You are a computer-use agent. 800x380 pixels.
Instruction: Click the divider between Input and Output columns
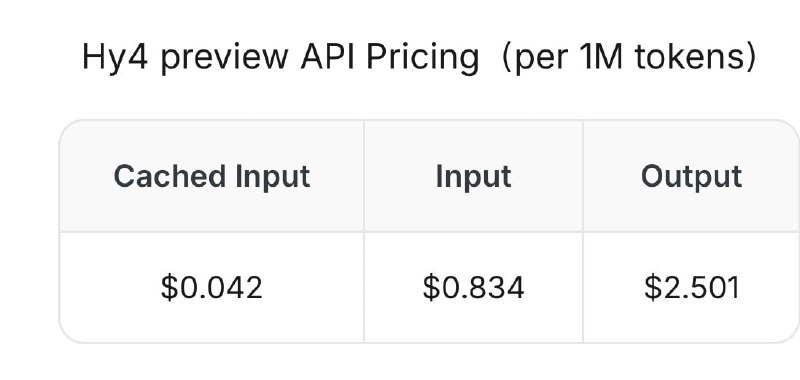tap(583, 232)
